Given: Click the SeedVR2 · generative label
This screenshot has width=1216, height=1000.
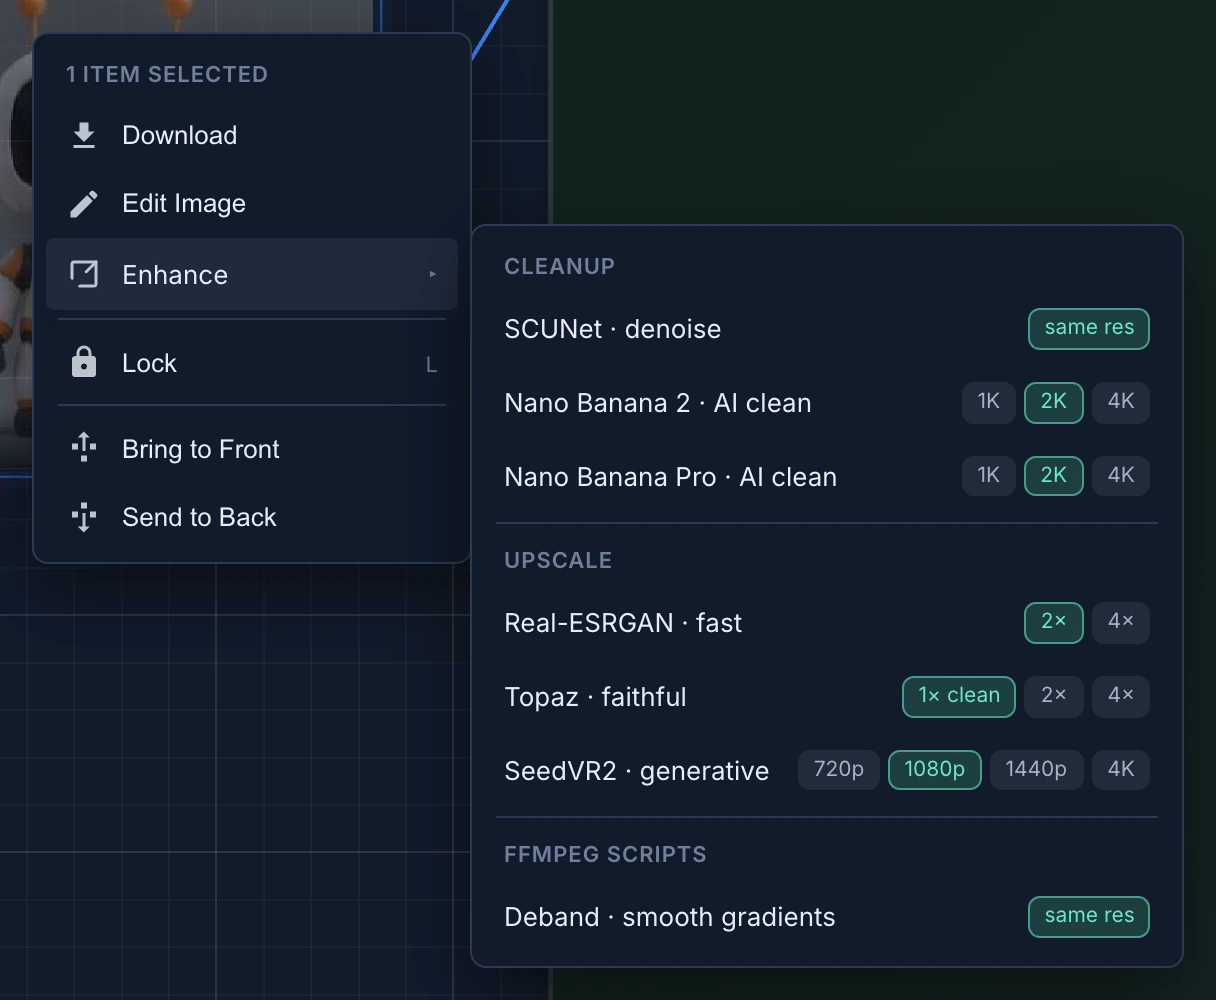Looking at the screenshot, I should tap(637, 771).
